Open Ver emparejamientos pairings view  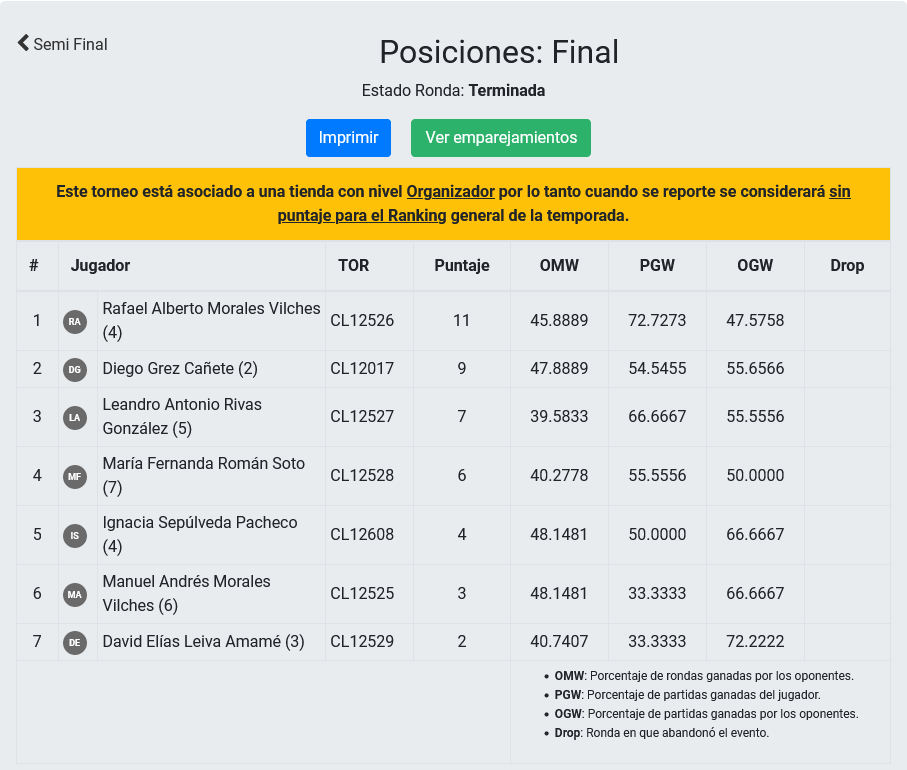pos(501,138)
